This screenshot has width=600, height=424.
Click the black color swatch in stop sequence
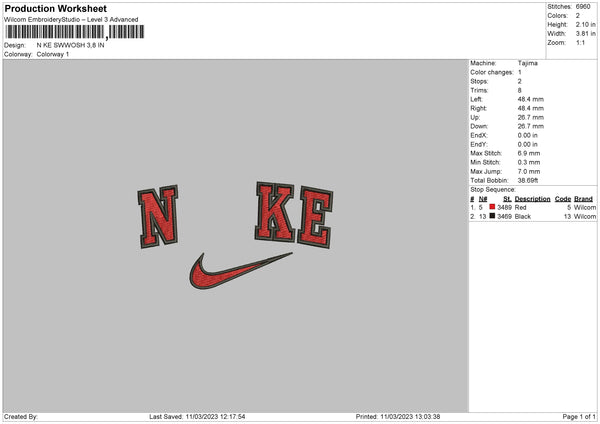click(492, 216)
